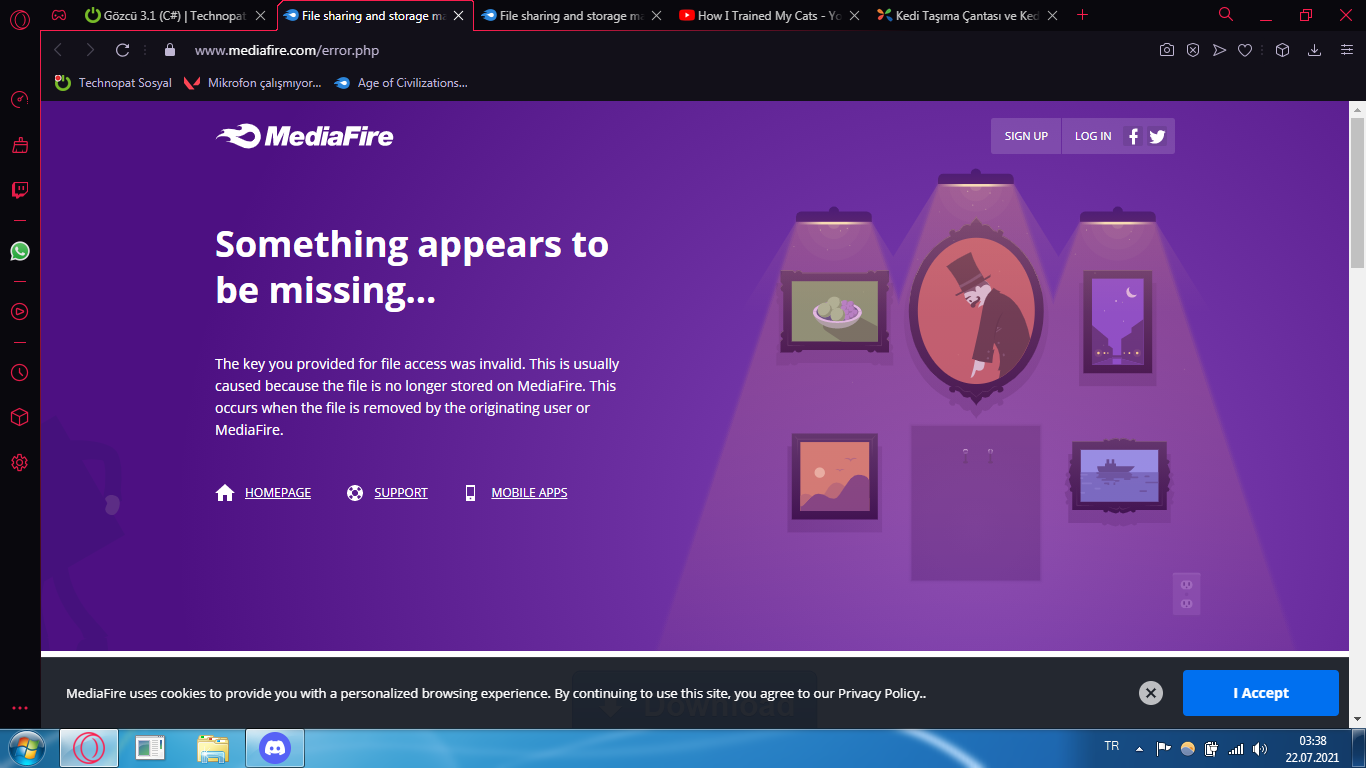1366x768 pixels.
Task: Open the GX Corner gamepad icon
Action: [59, 15]
